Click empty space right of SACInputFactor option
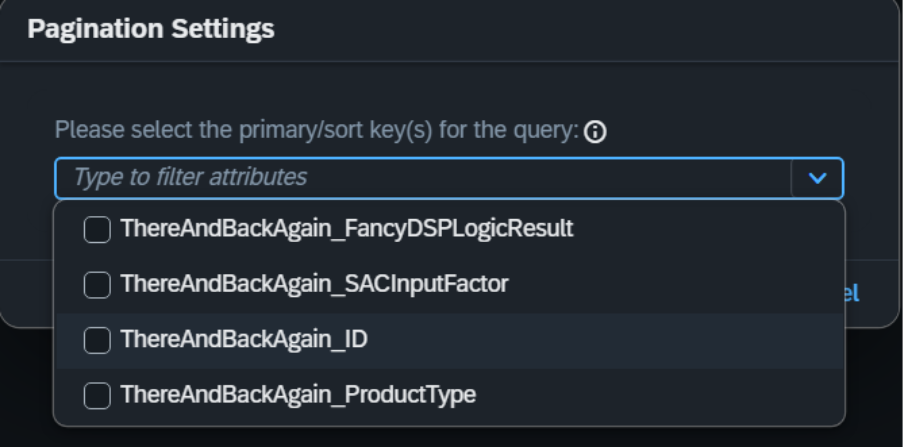The width and height of the screenshot is (903, 447). click(x=674, y=285)
